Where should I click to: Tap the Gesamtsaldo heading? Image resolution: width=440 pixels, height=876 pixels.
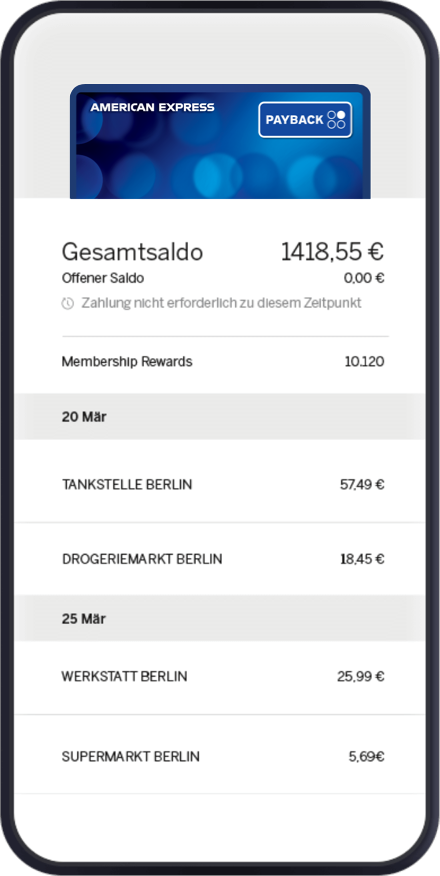click(132, 253)
